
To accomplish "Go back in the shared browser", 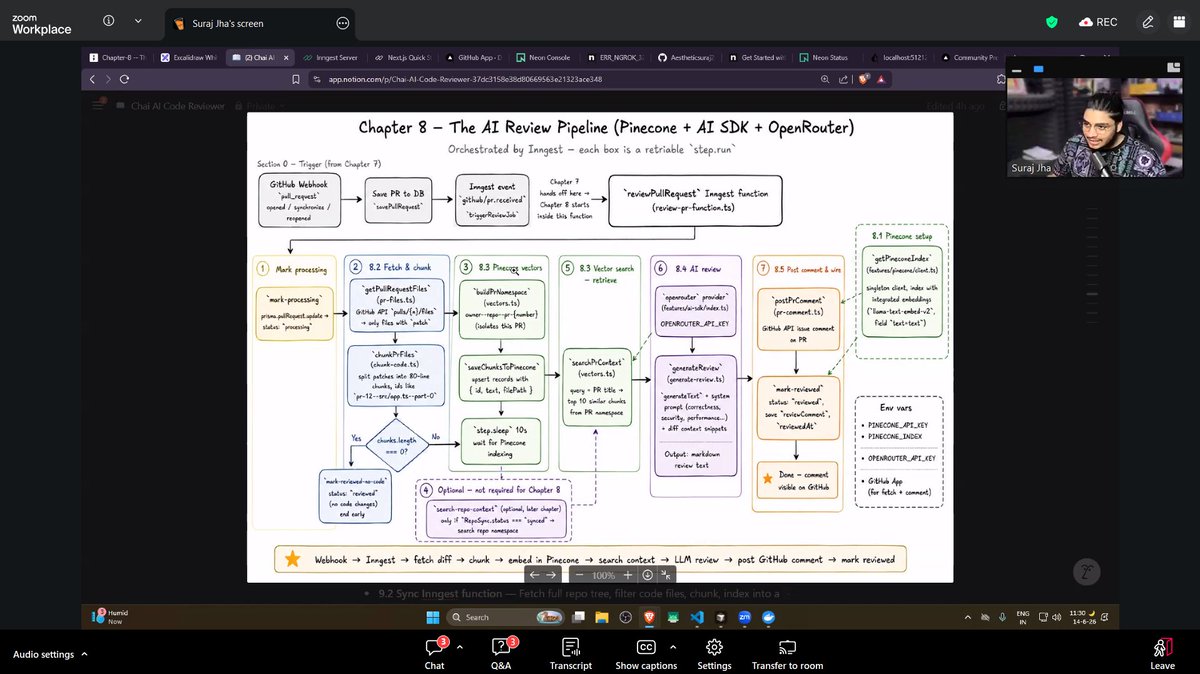I will click(x=92, y=79).
